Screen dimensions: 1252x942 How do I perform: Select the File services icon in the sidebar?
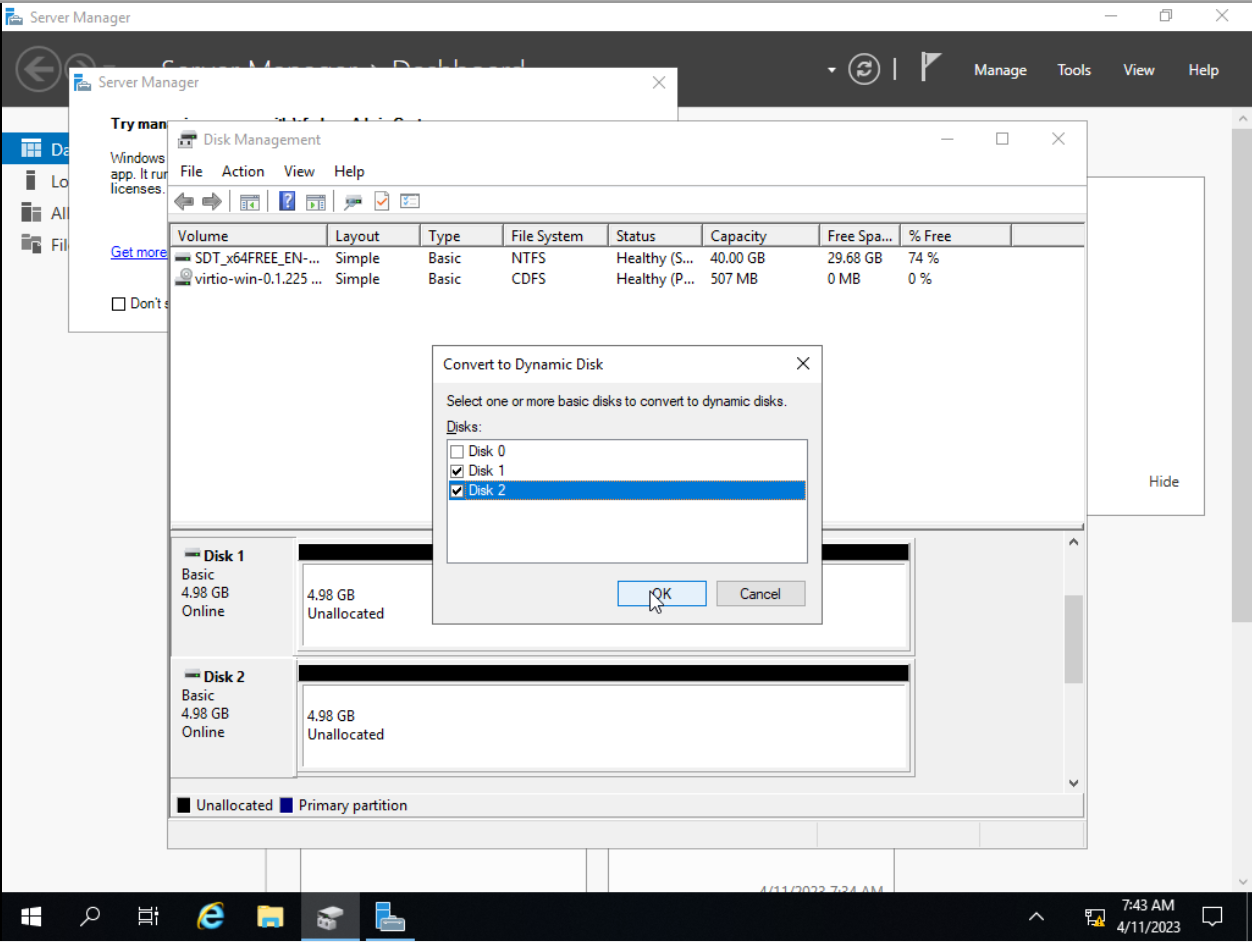(31, 244)
